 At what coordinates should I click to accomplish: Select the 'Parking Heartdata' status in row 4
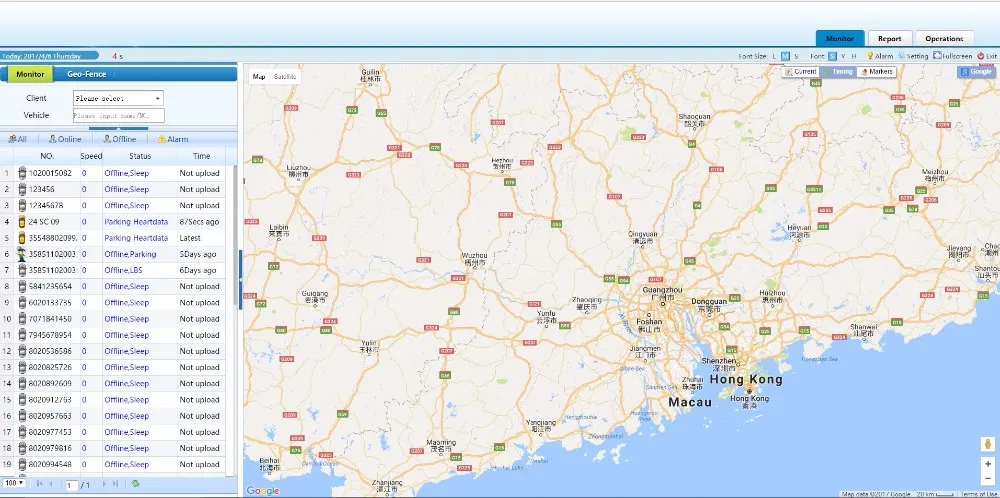tap(136, 221)
